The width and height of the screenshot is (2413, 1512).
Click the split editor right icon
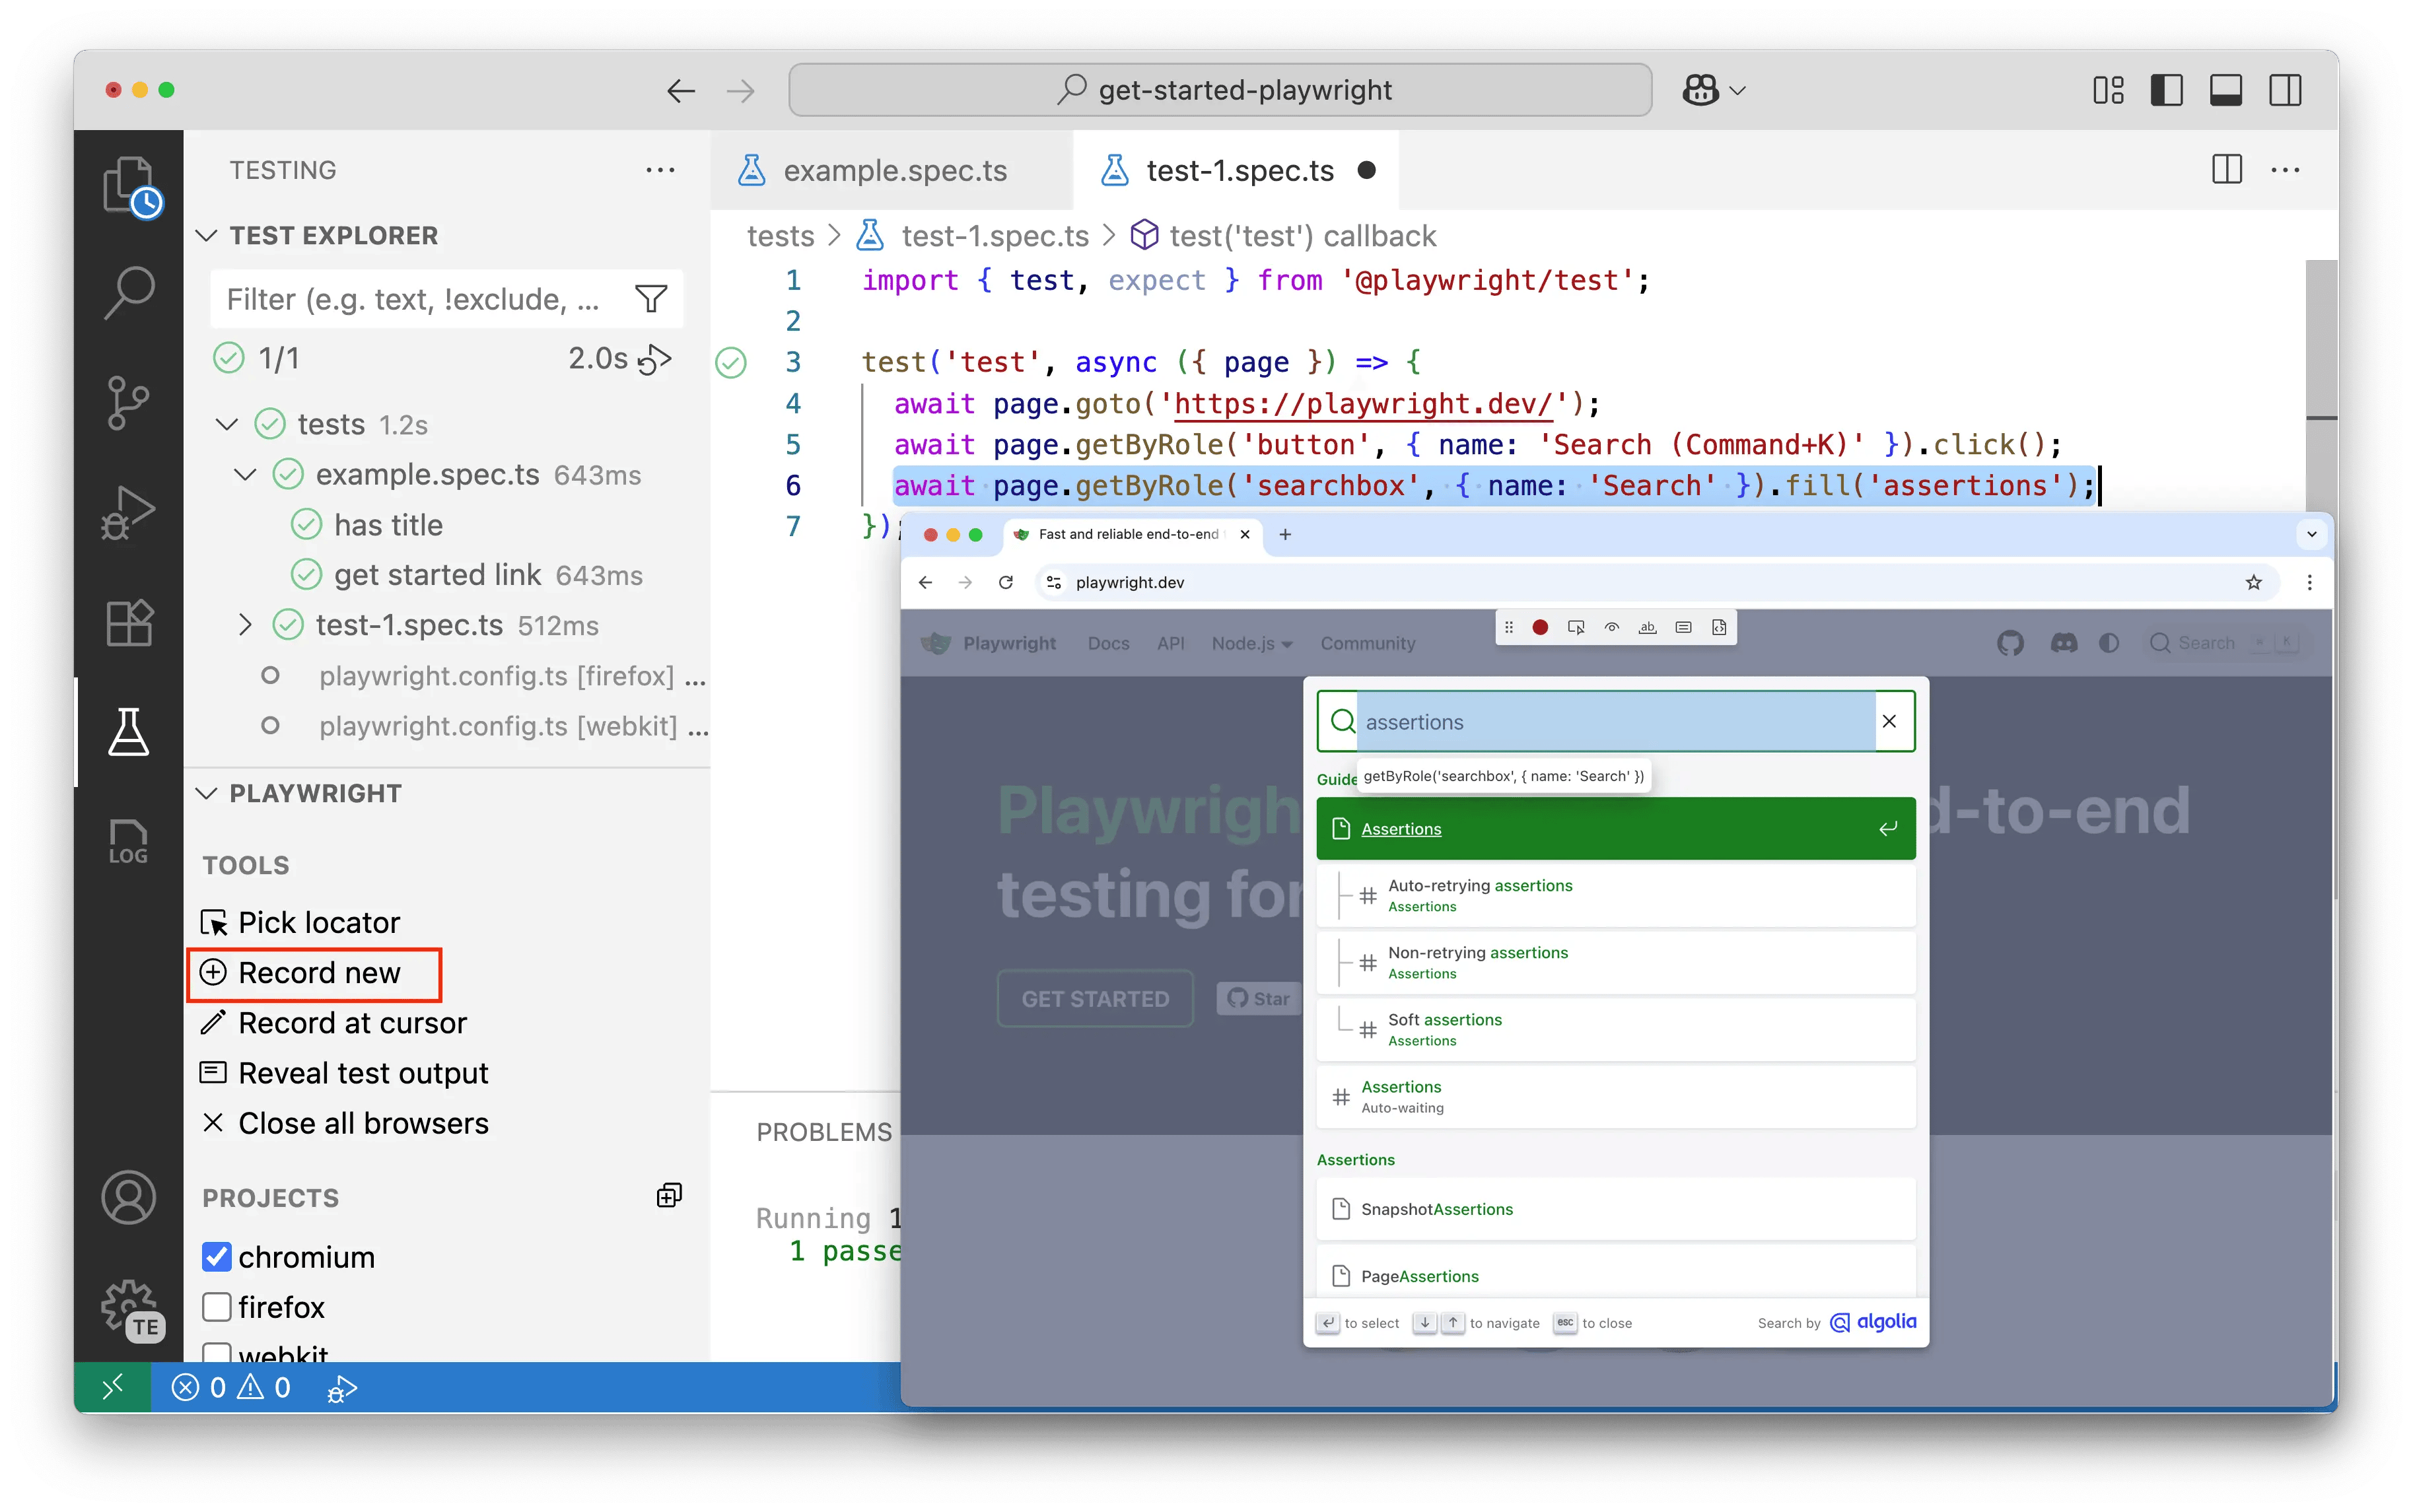pyautogui.click(x=2226, y=170)
